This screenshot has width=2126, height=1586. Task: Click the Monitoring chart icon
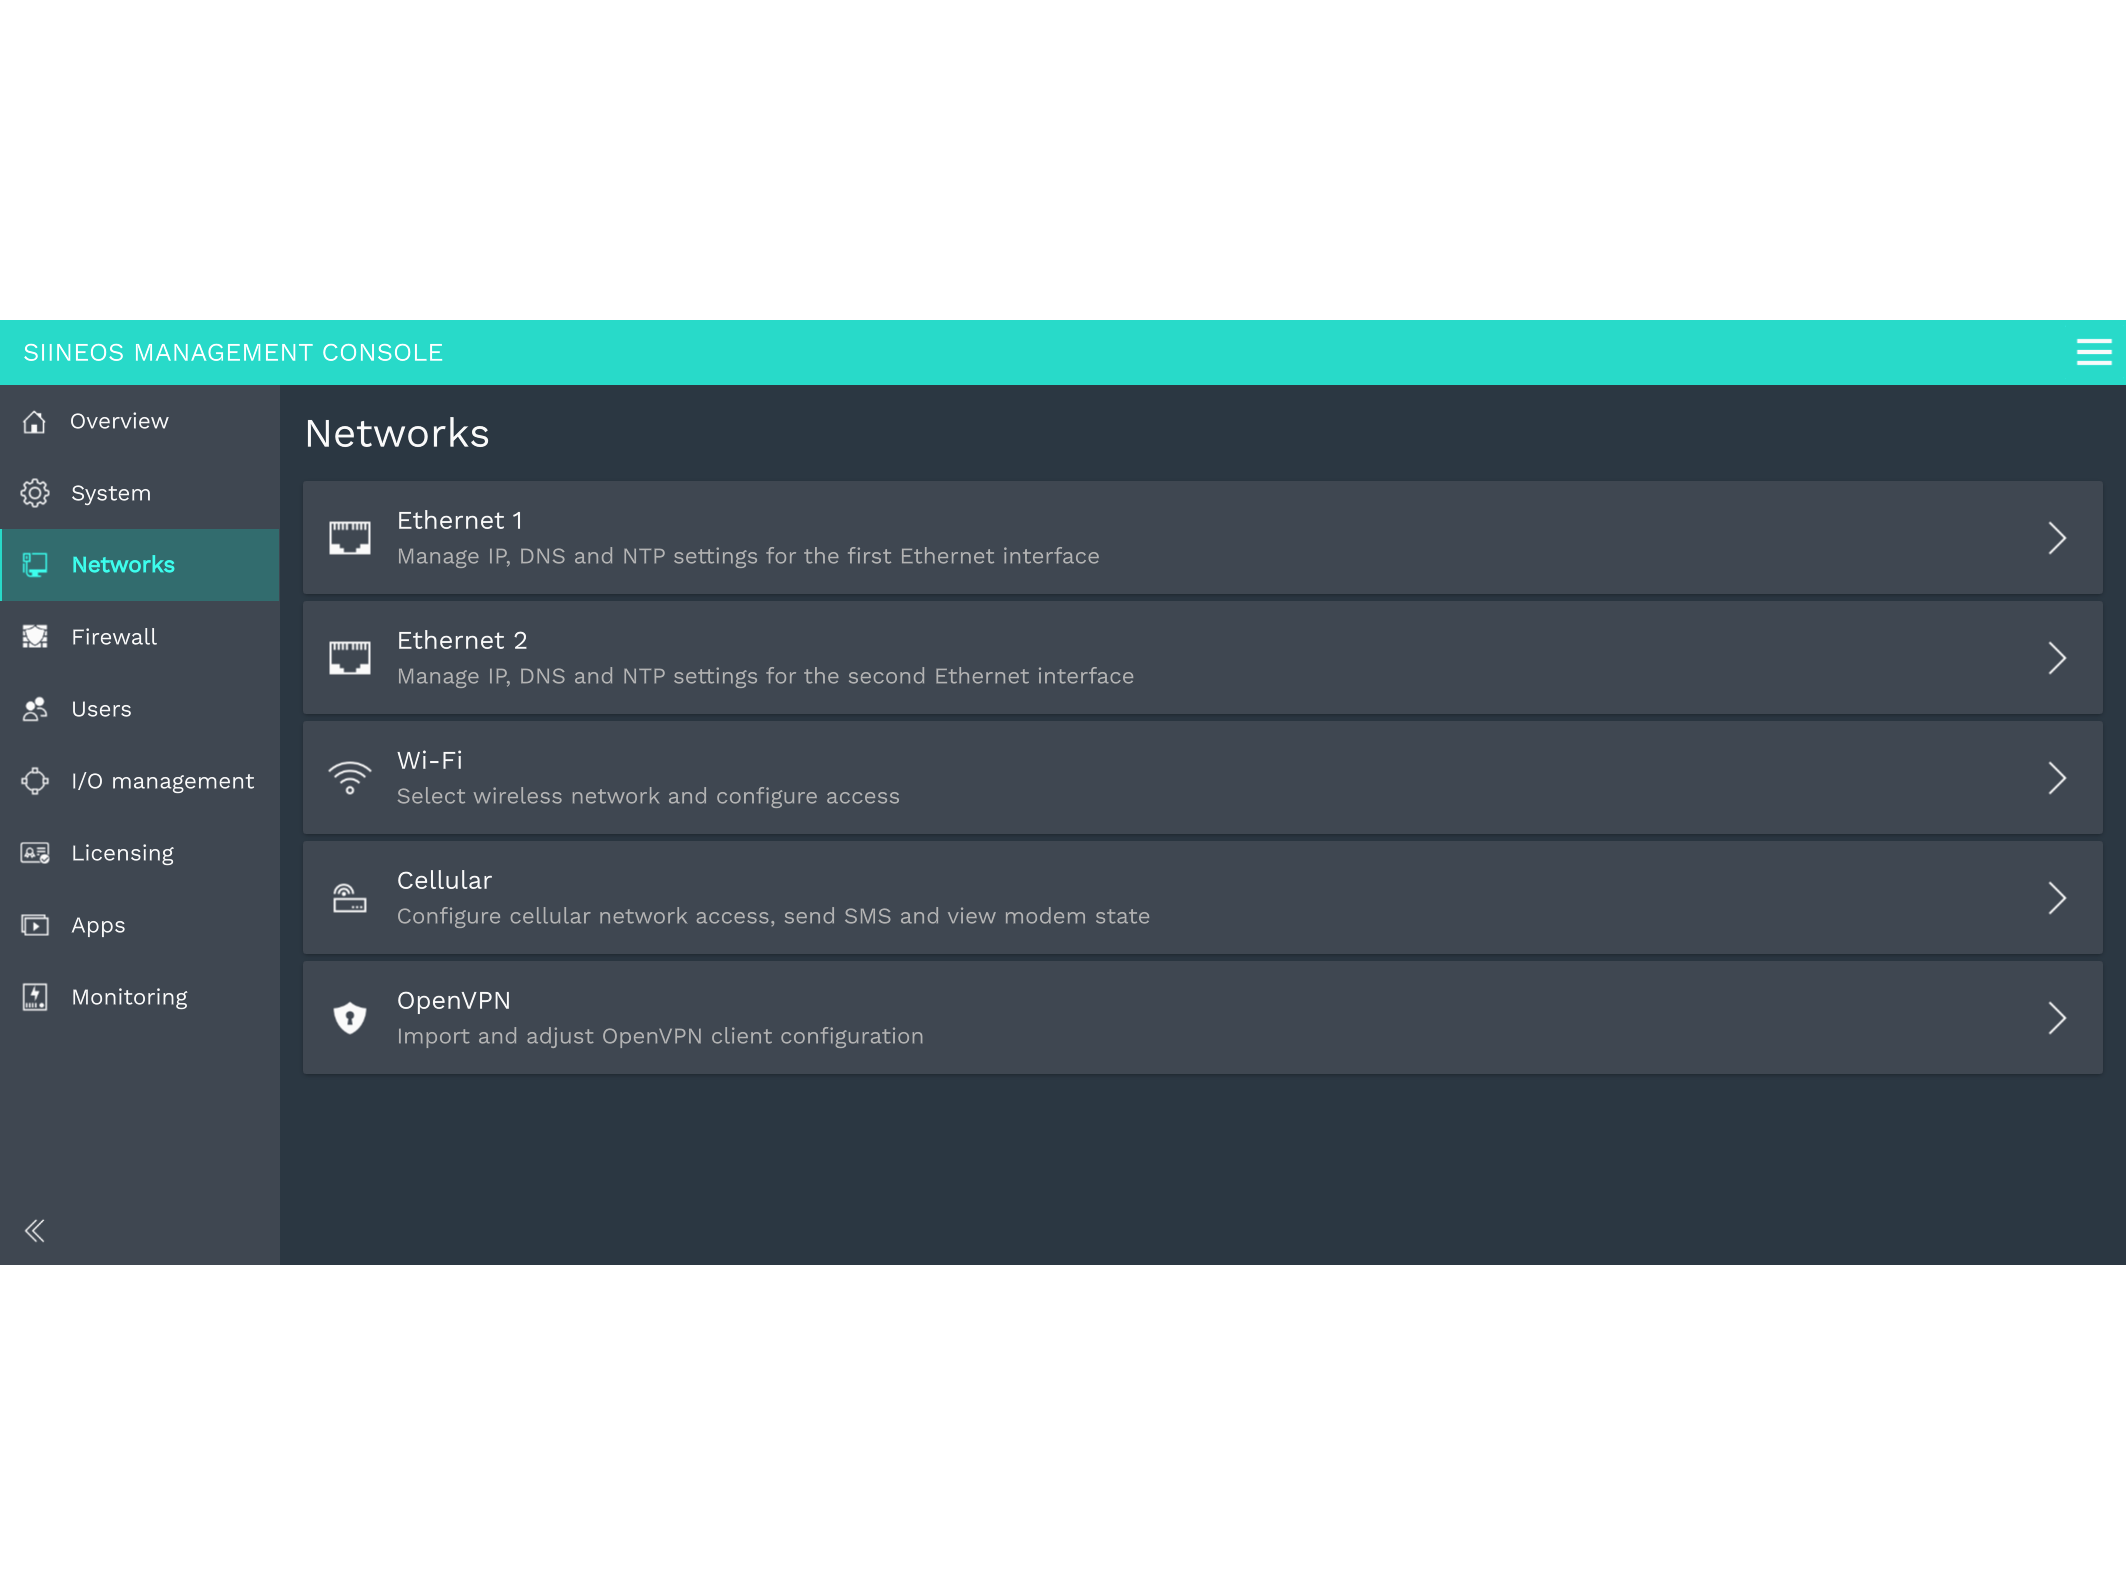[35, 997]
